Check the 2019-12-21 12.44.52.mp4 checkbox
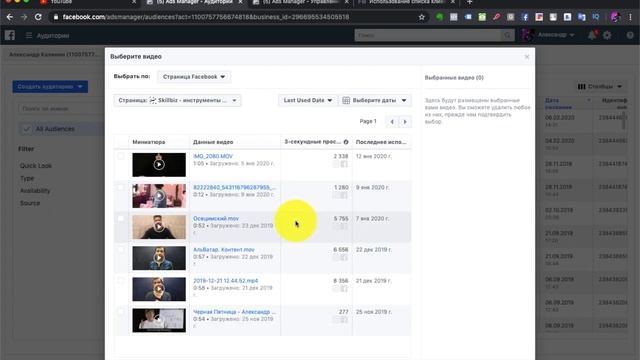The width and height of the screenshot is (640, 360). pyautogui.click(x=121, y=280)
